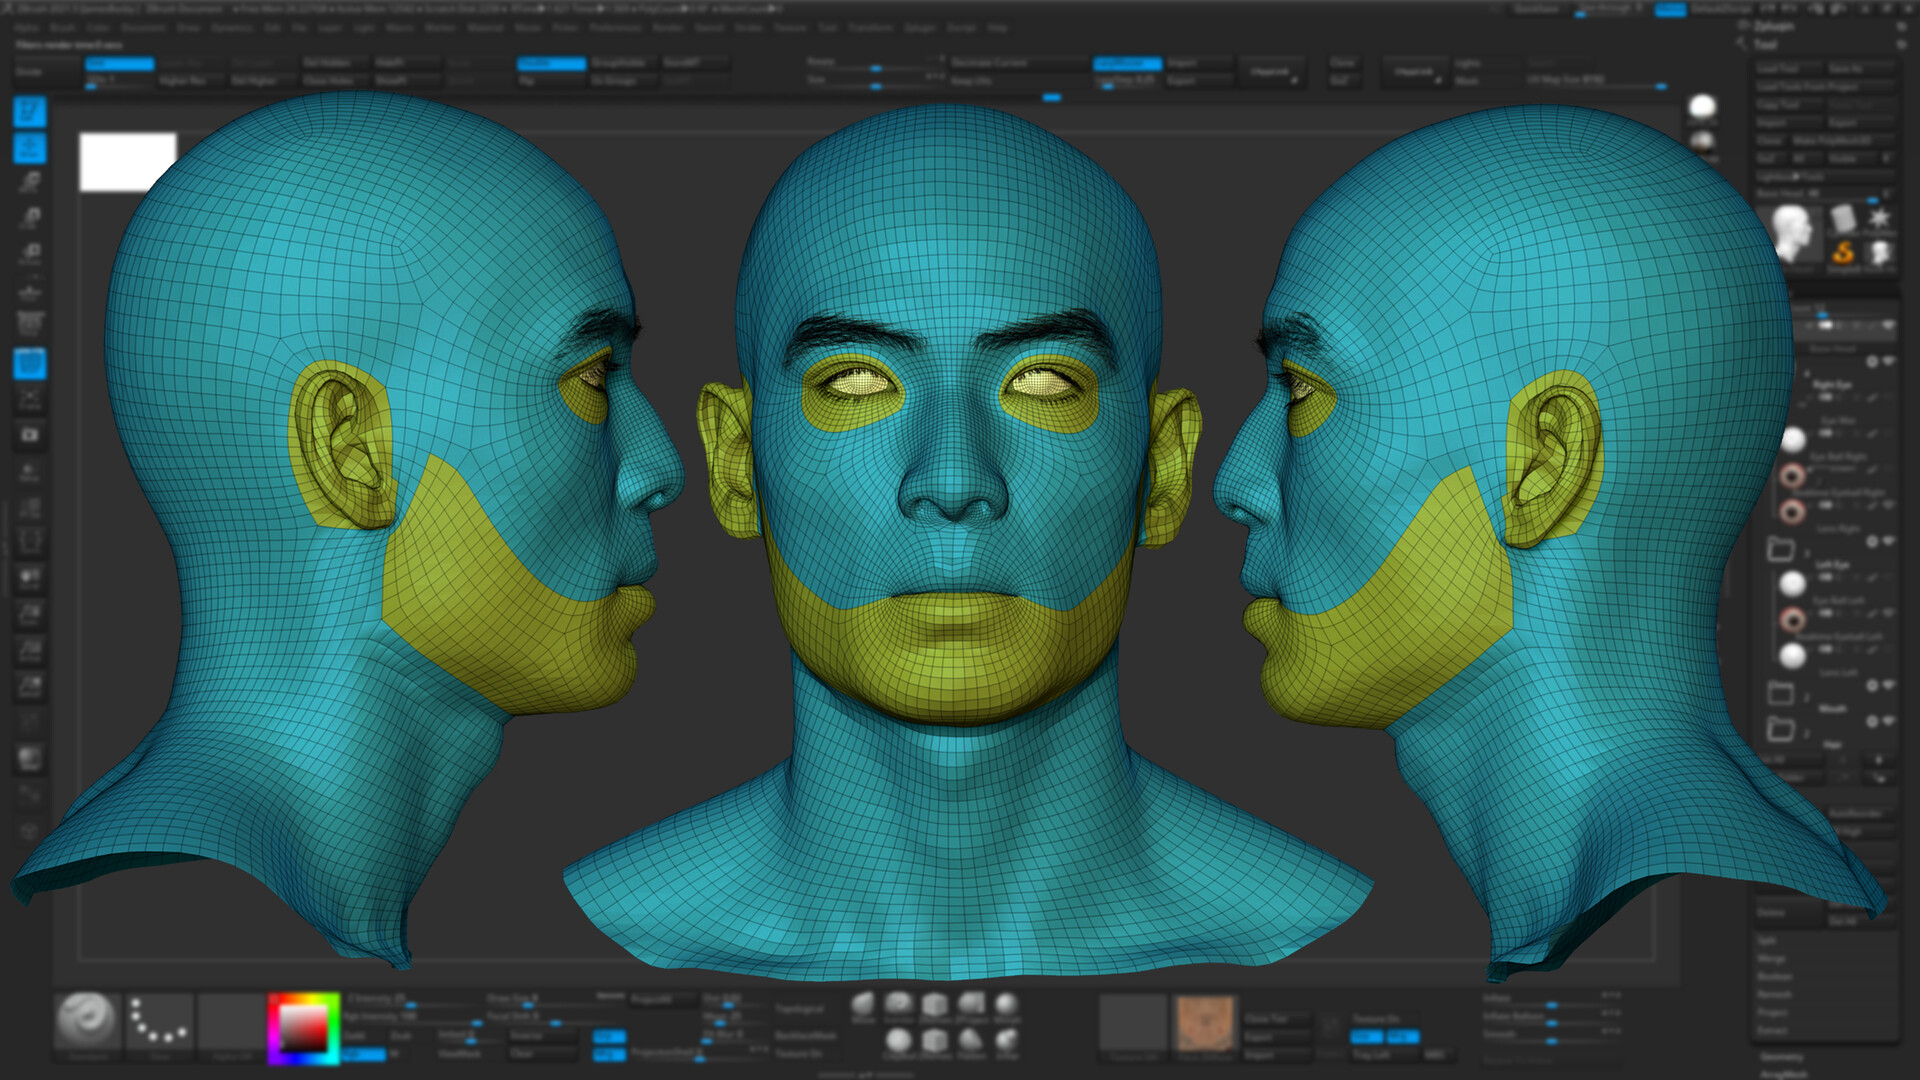Select the PolyMesh3D star tool icon
Image resolution: width=1920 pixels, height=1080 pixels.
tap(1881, 219)
